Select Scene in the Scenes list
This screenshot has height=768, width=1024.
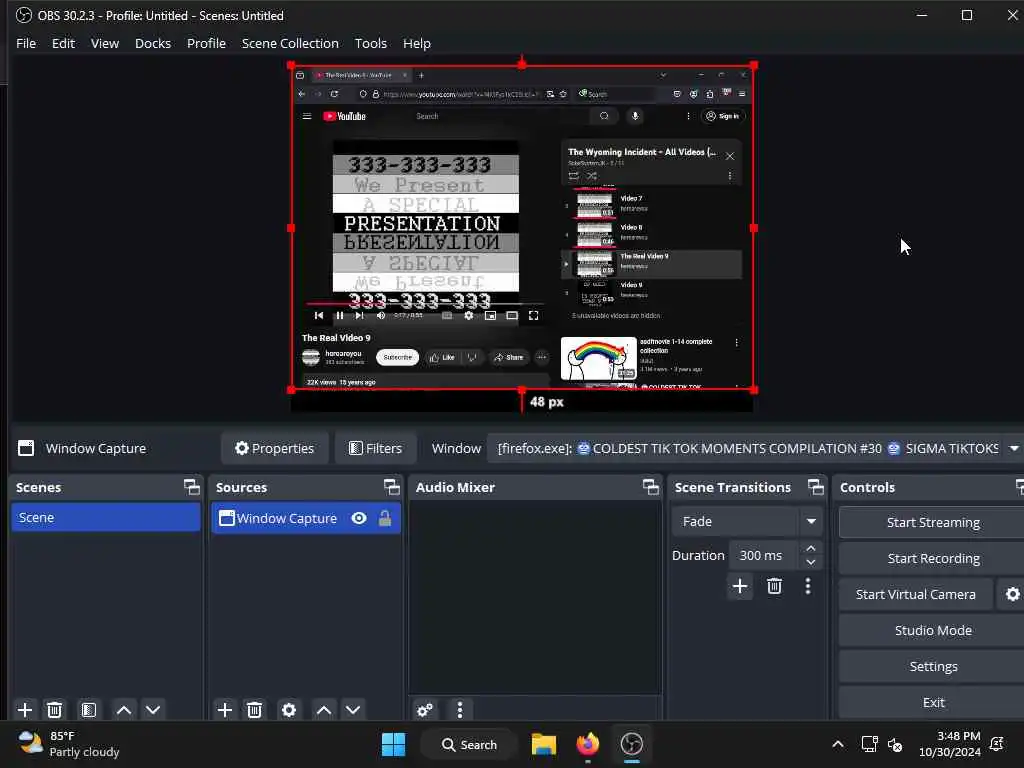[106, 517]
